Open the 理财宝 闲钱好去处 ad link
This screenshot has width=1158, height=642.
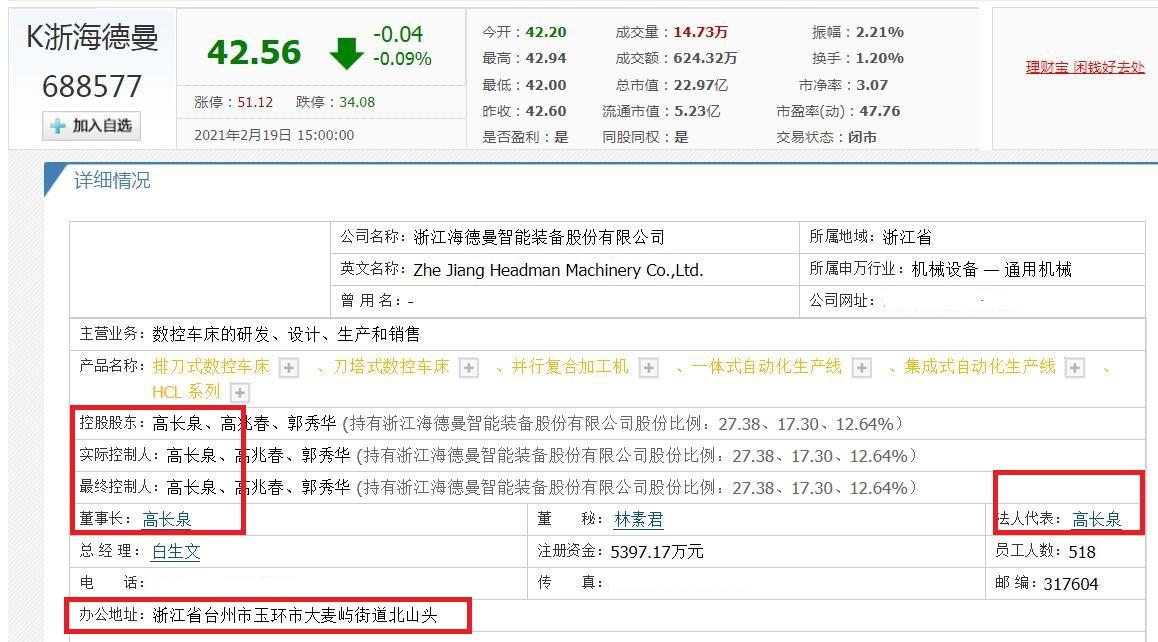[x=1085, y=67]
